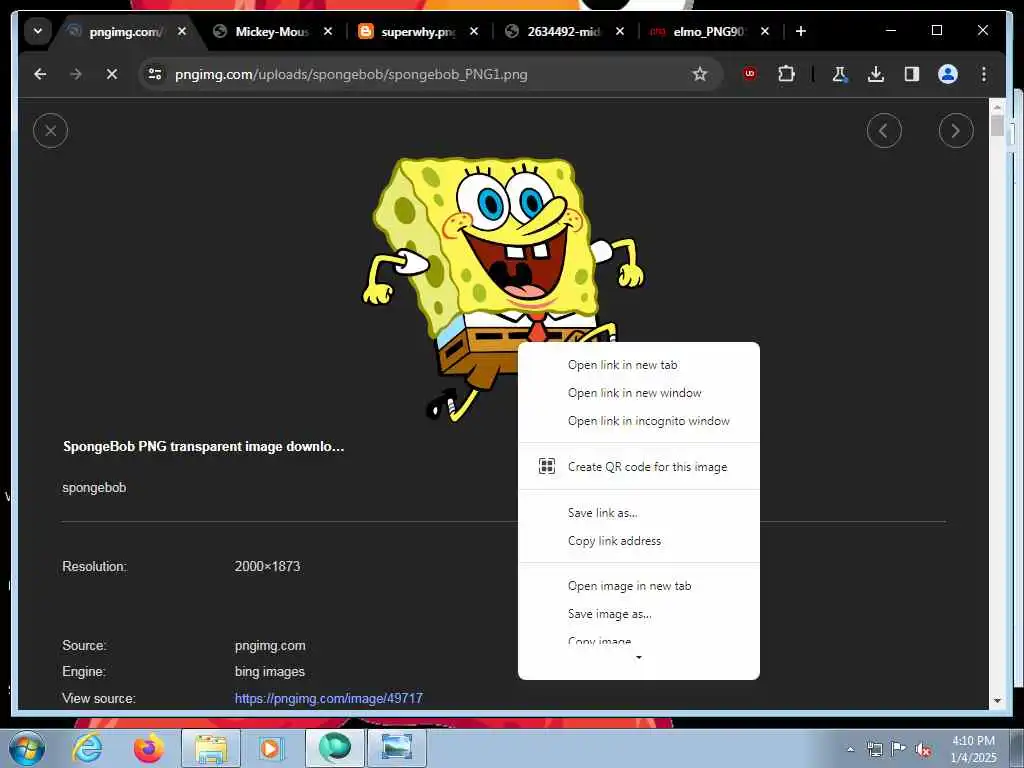The width and height of the screenshot is (1024, 768).
Task: Open the Extensions puzzle menu
Action: [x=786, y=74]
